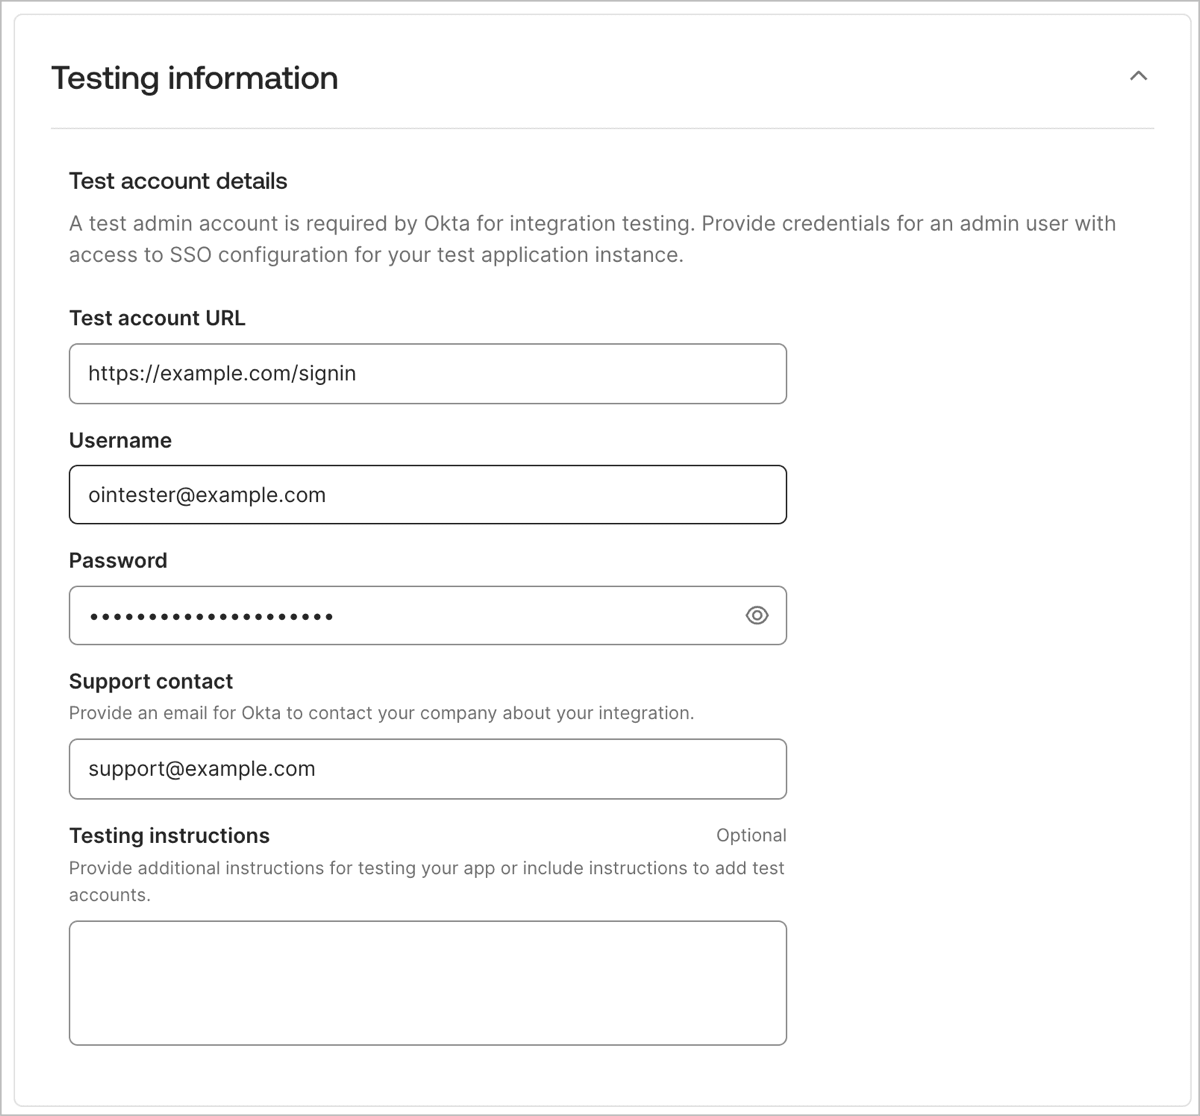Click the Optional tag beside Testing instructions
This screenshot has height=1116, width=1200.
point(751,835)
